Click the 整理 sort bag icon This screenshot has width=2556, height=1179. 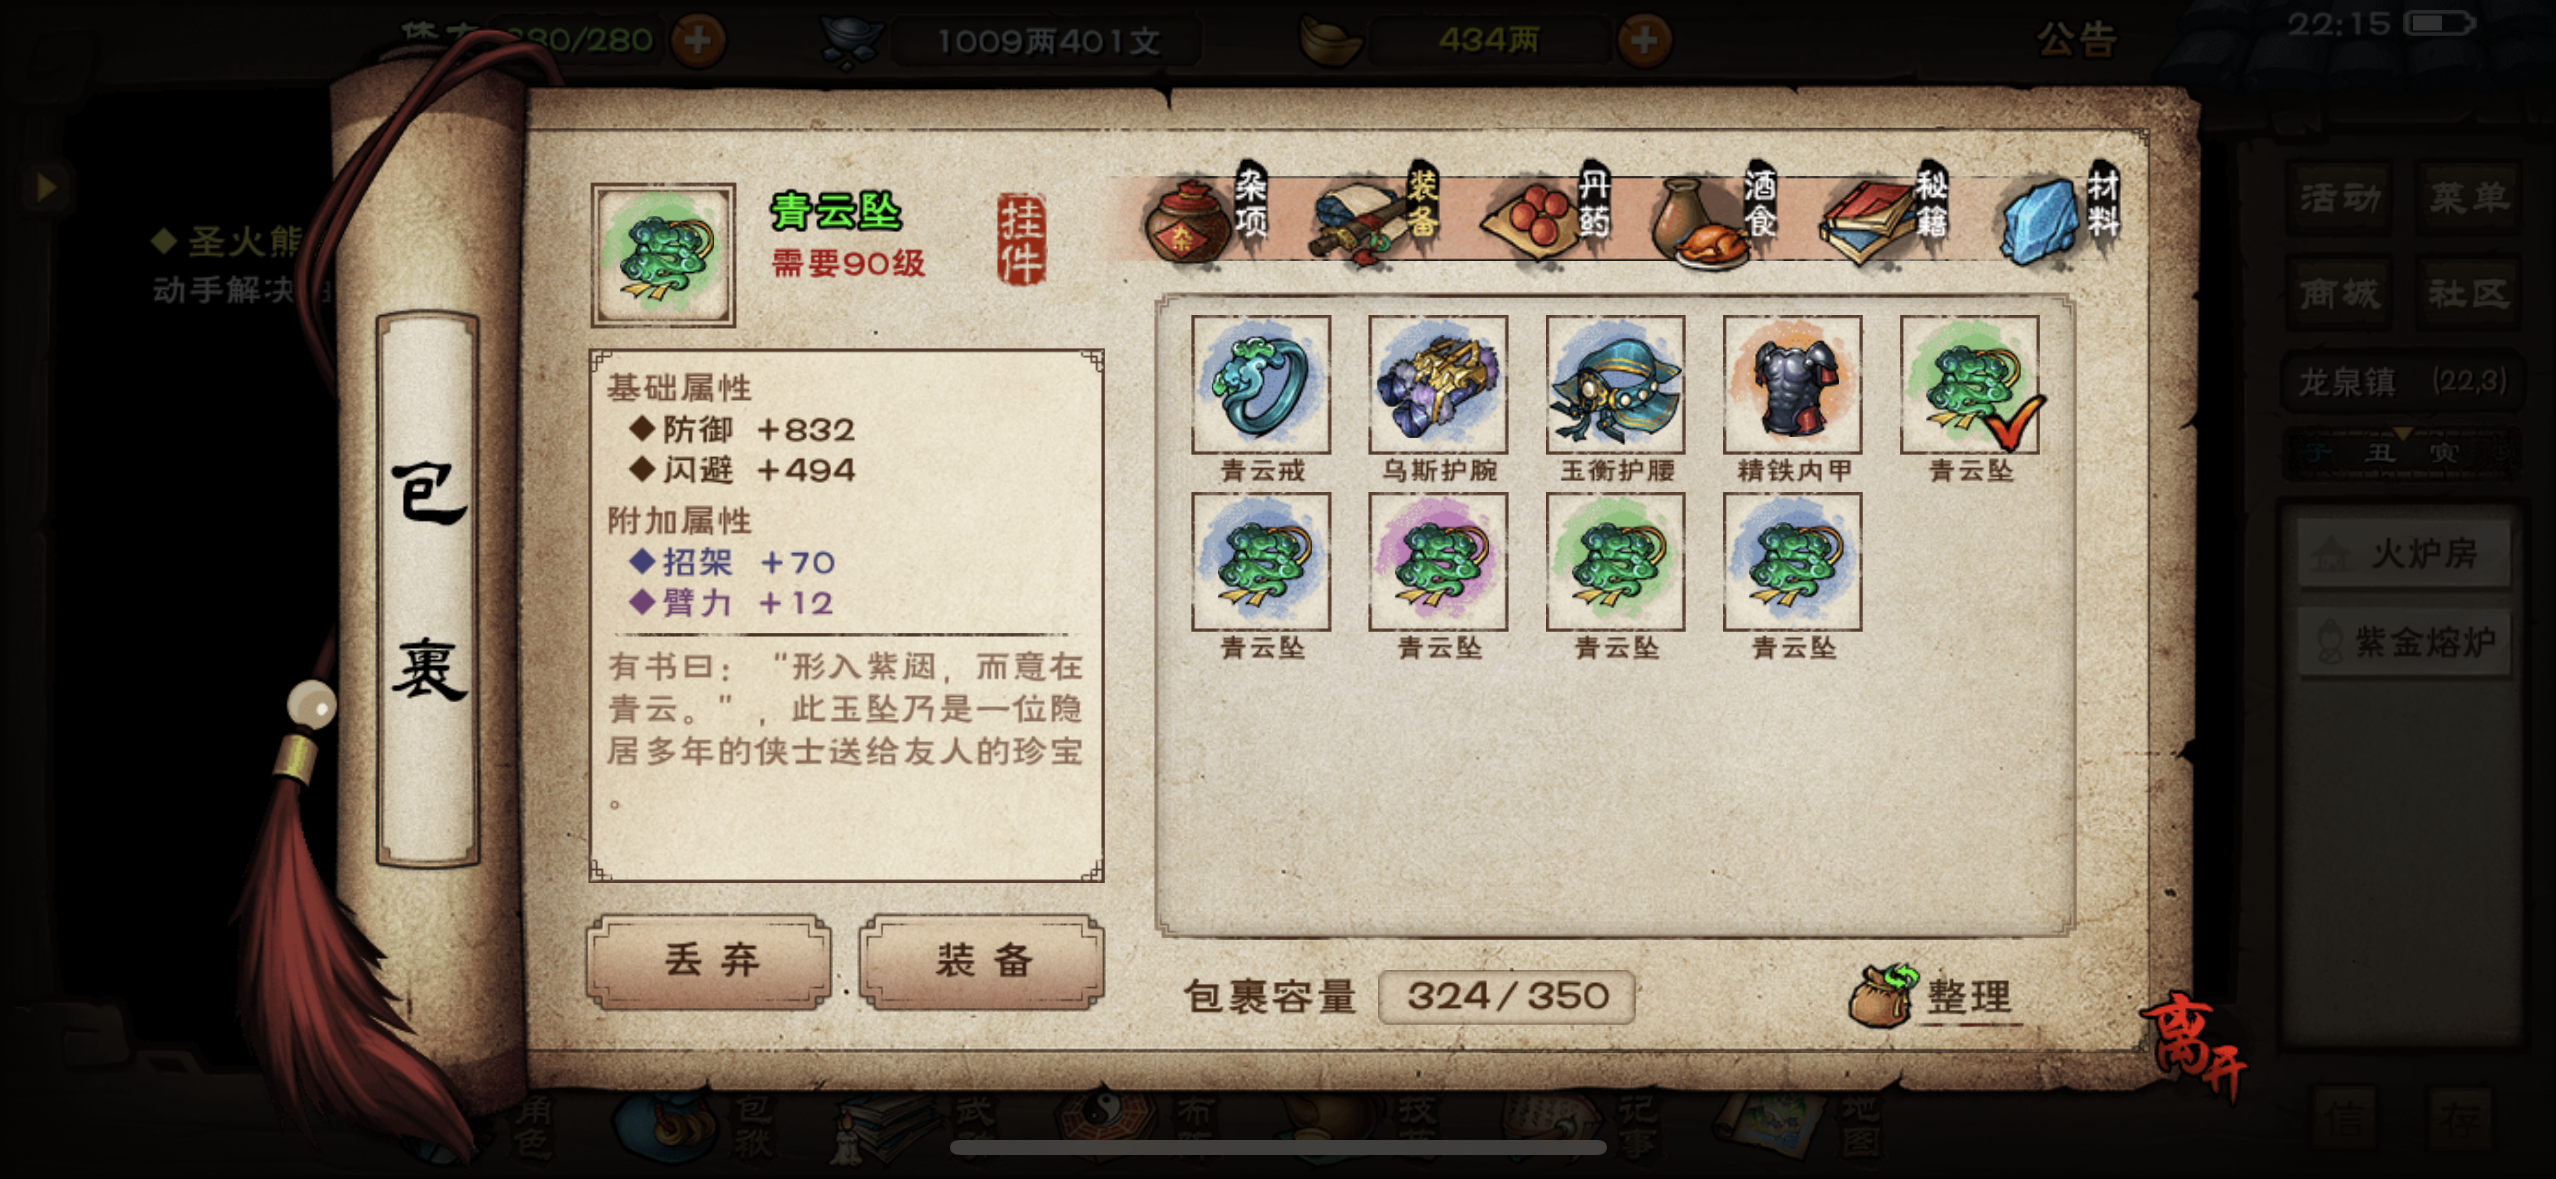tap(1932, 995)
